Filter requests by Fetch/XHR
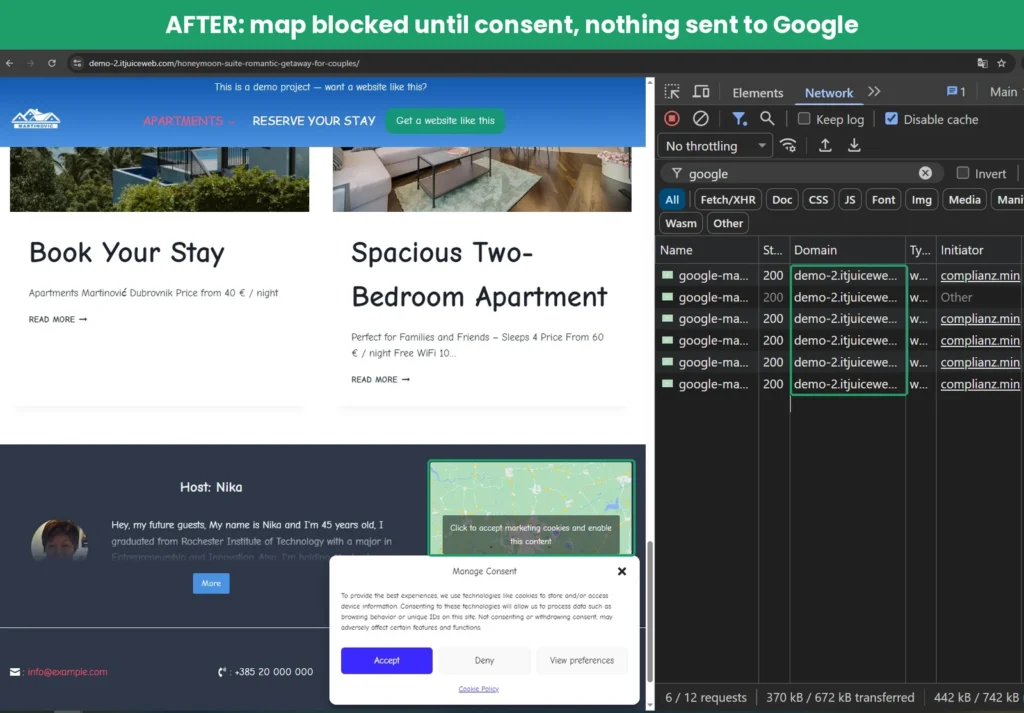 728,200
